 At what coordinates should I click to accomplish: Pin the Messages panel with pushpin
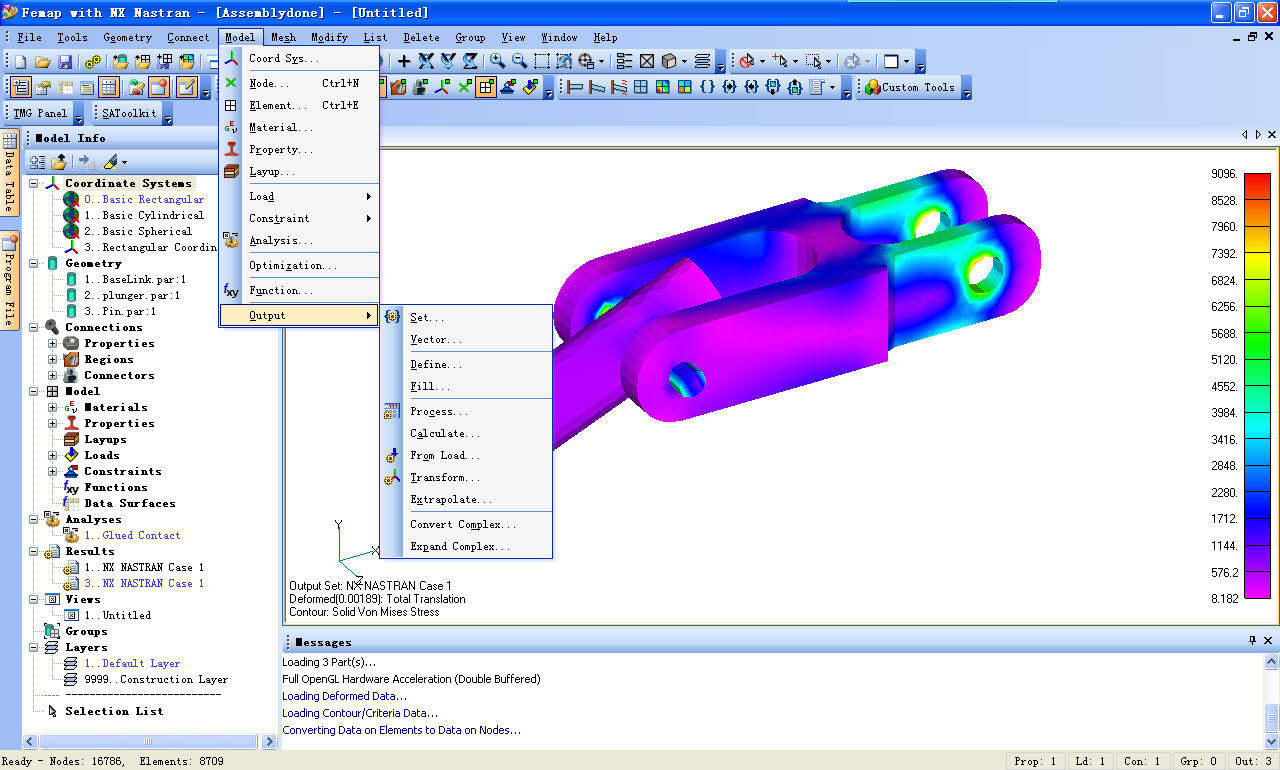point(1252,640)
